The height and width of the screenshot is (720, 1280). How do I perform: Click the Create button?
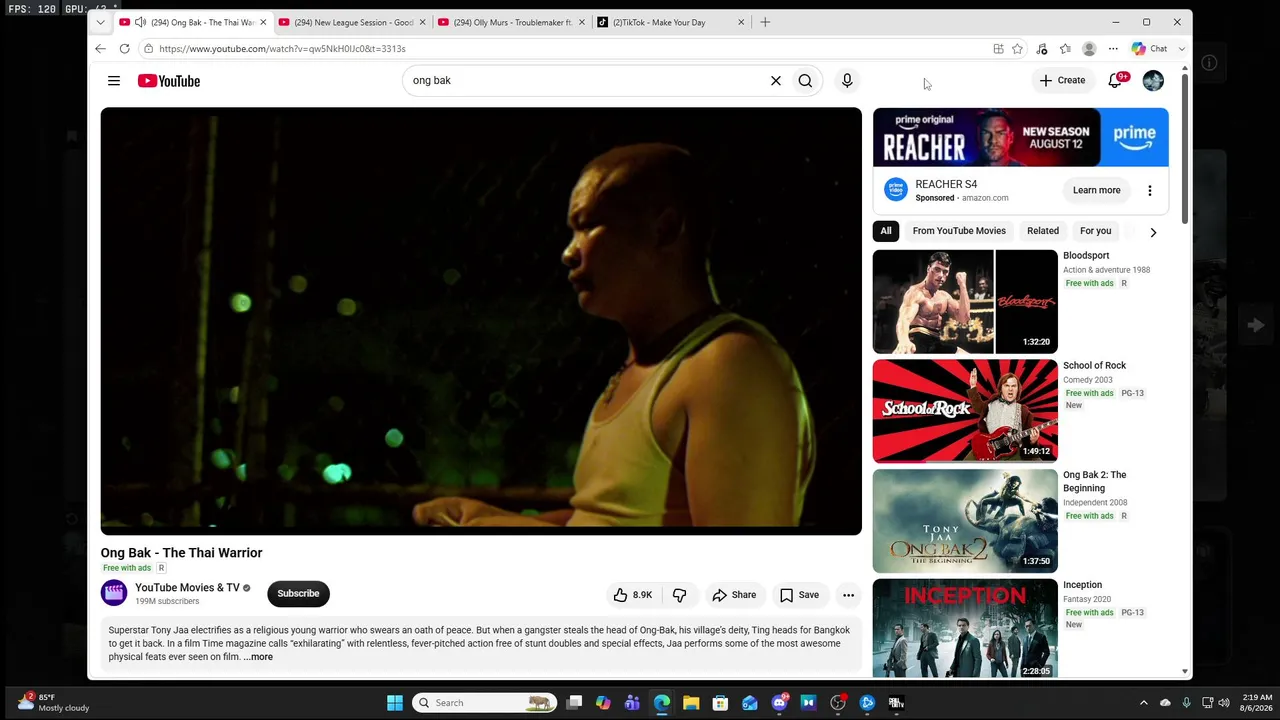1062,80
